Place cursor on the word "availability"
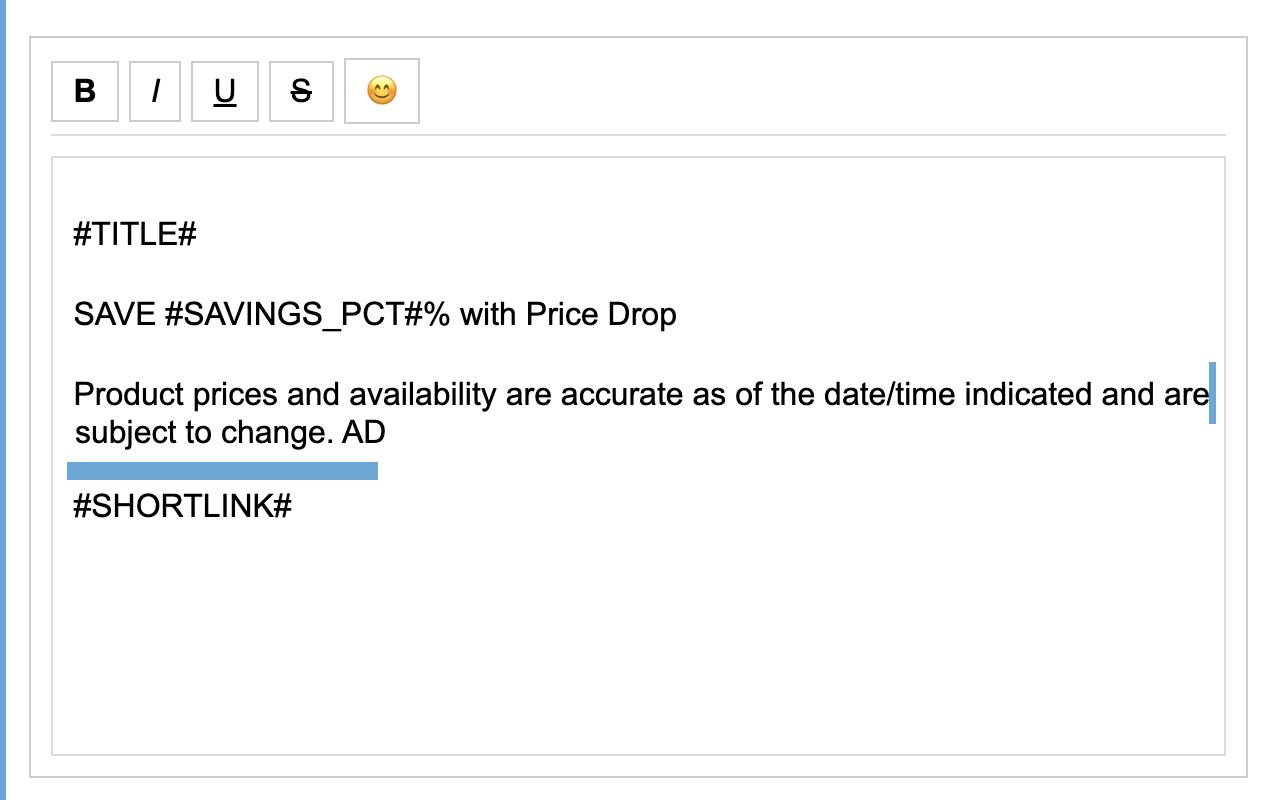 (x=422, y=395)
